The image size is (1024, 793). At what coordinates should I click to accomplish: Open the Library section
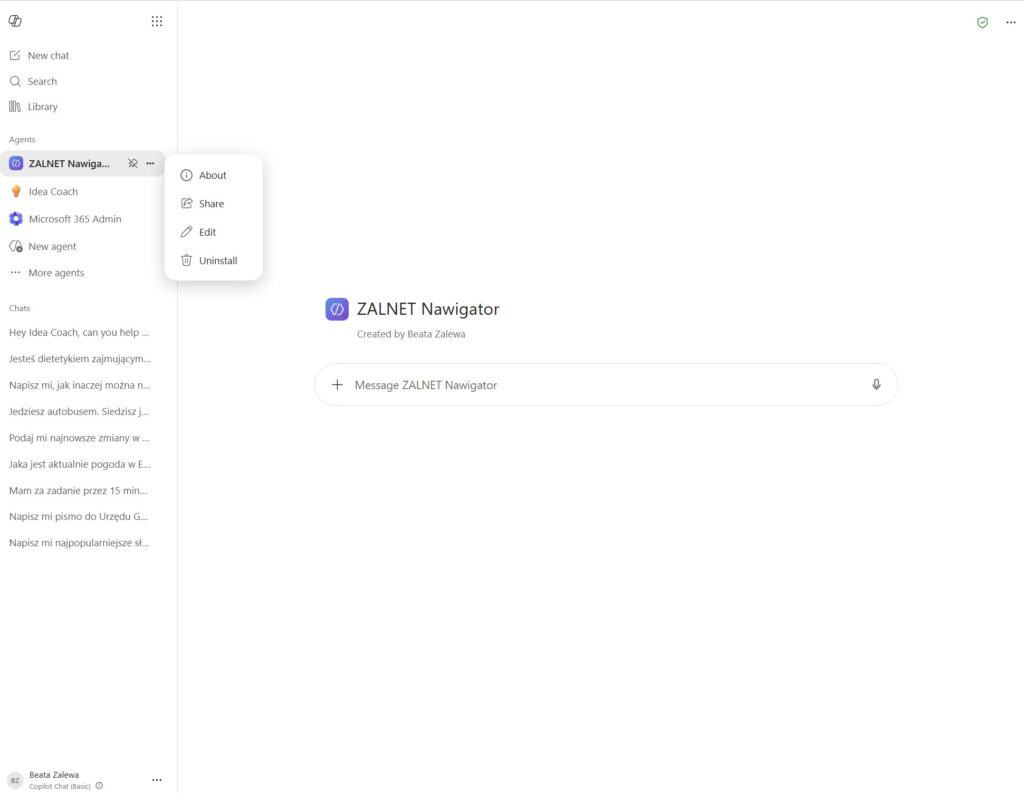[x=33, y=106]
